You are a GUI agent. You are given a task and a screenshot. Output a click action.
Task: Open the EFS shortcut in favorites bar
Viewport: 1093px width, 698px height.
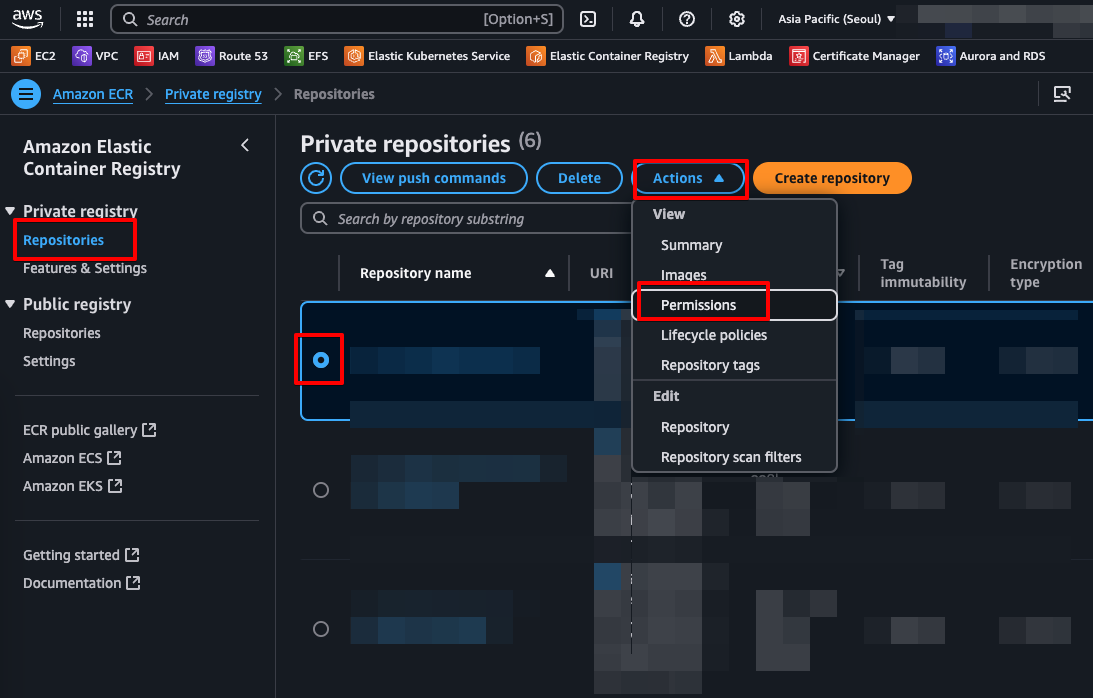pyautogui.click(x=307, y=56)
